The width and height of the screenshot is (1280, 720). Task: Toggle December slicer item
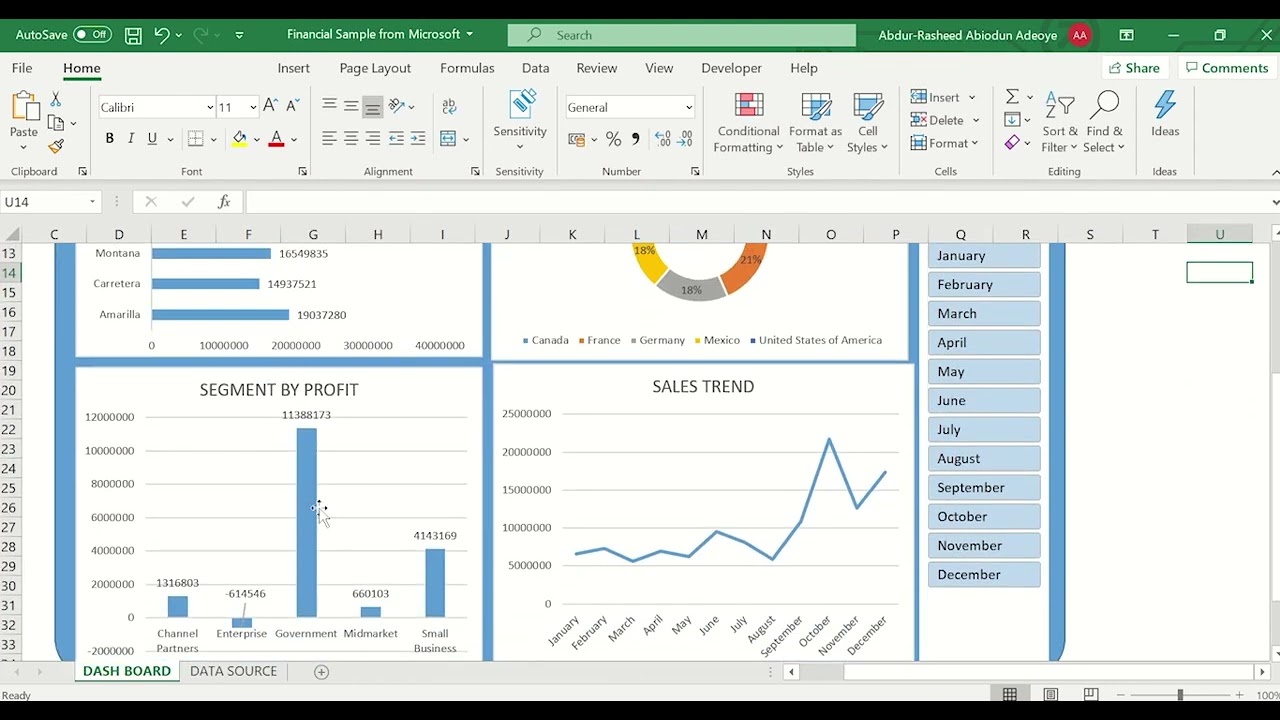tap(984, 575)
